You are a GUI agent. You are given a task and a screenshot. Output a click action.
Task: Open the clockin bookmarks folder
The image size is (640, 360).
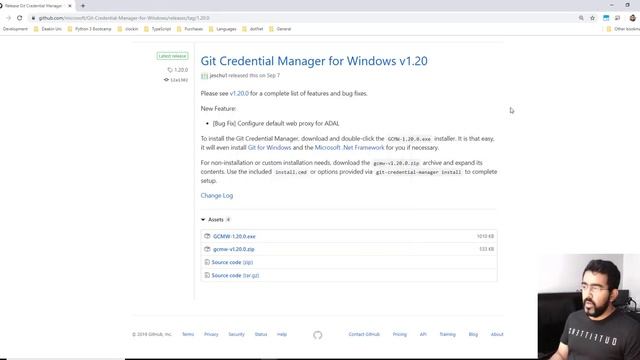pyautogui.click(x=128, y=29)
